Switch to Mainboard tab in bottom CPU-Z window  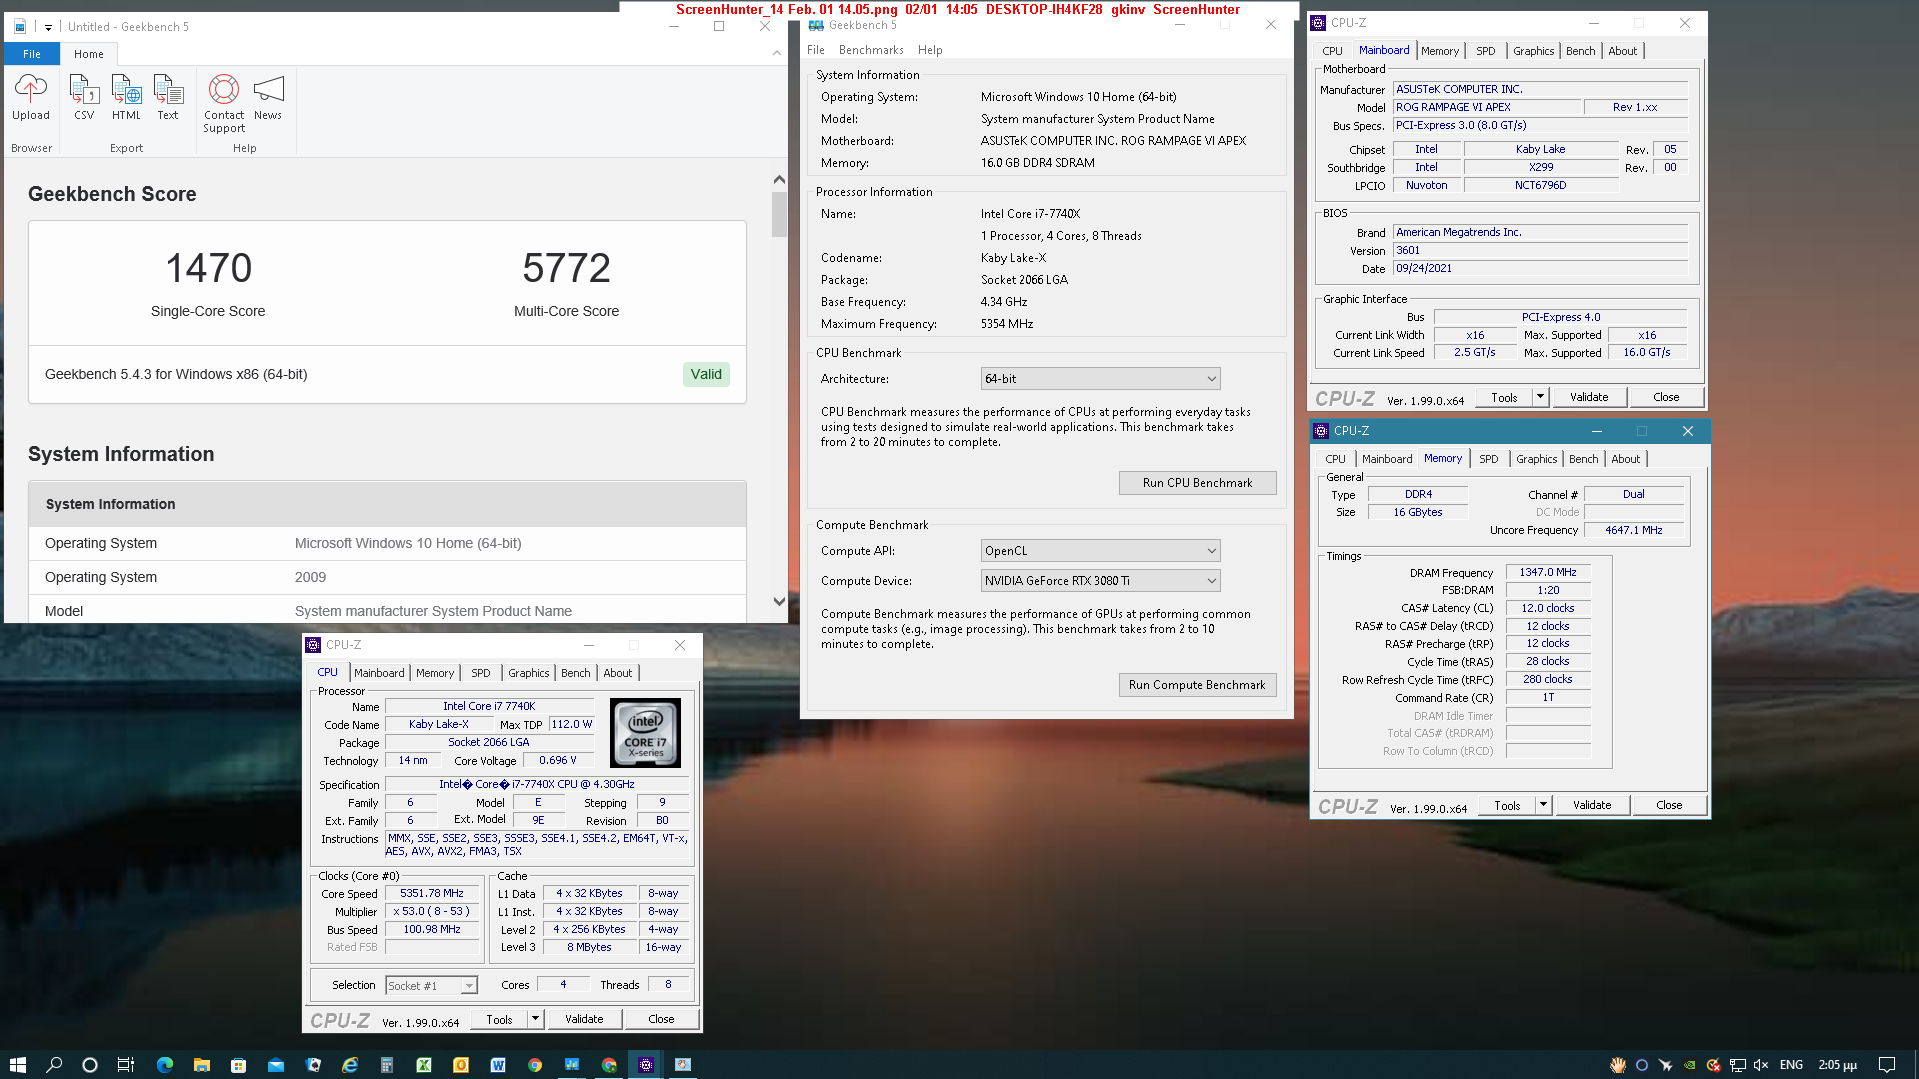coord(379,673)
